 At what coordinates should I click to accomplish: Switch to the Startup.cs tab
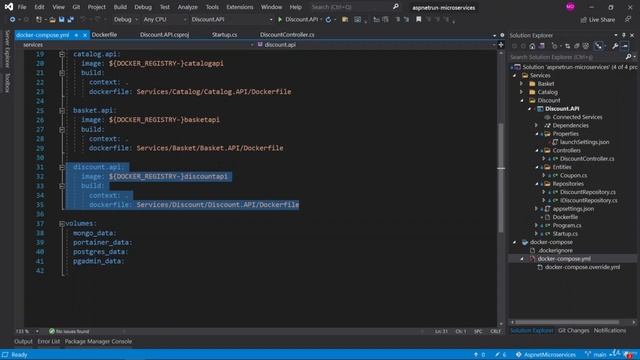tap(224, 35)
